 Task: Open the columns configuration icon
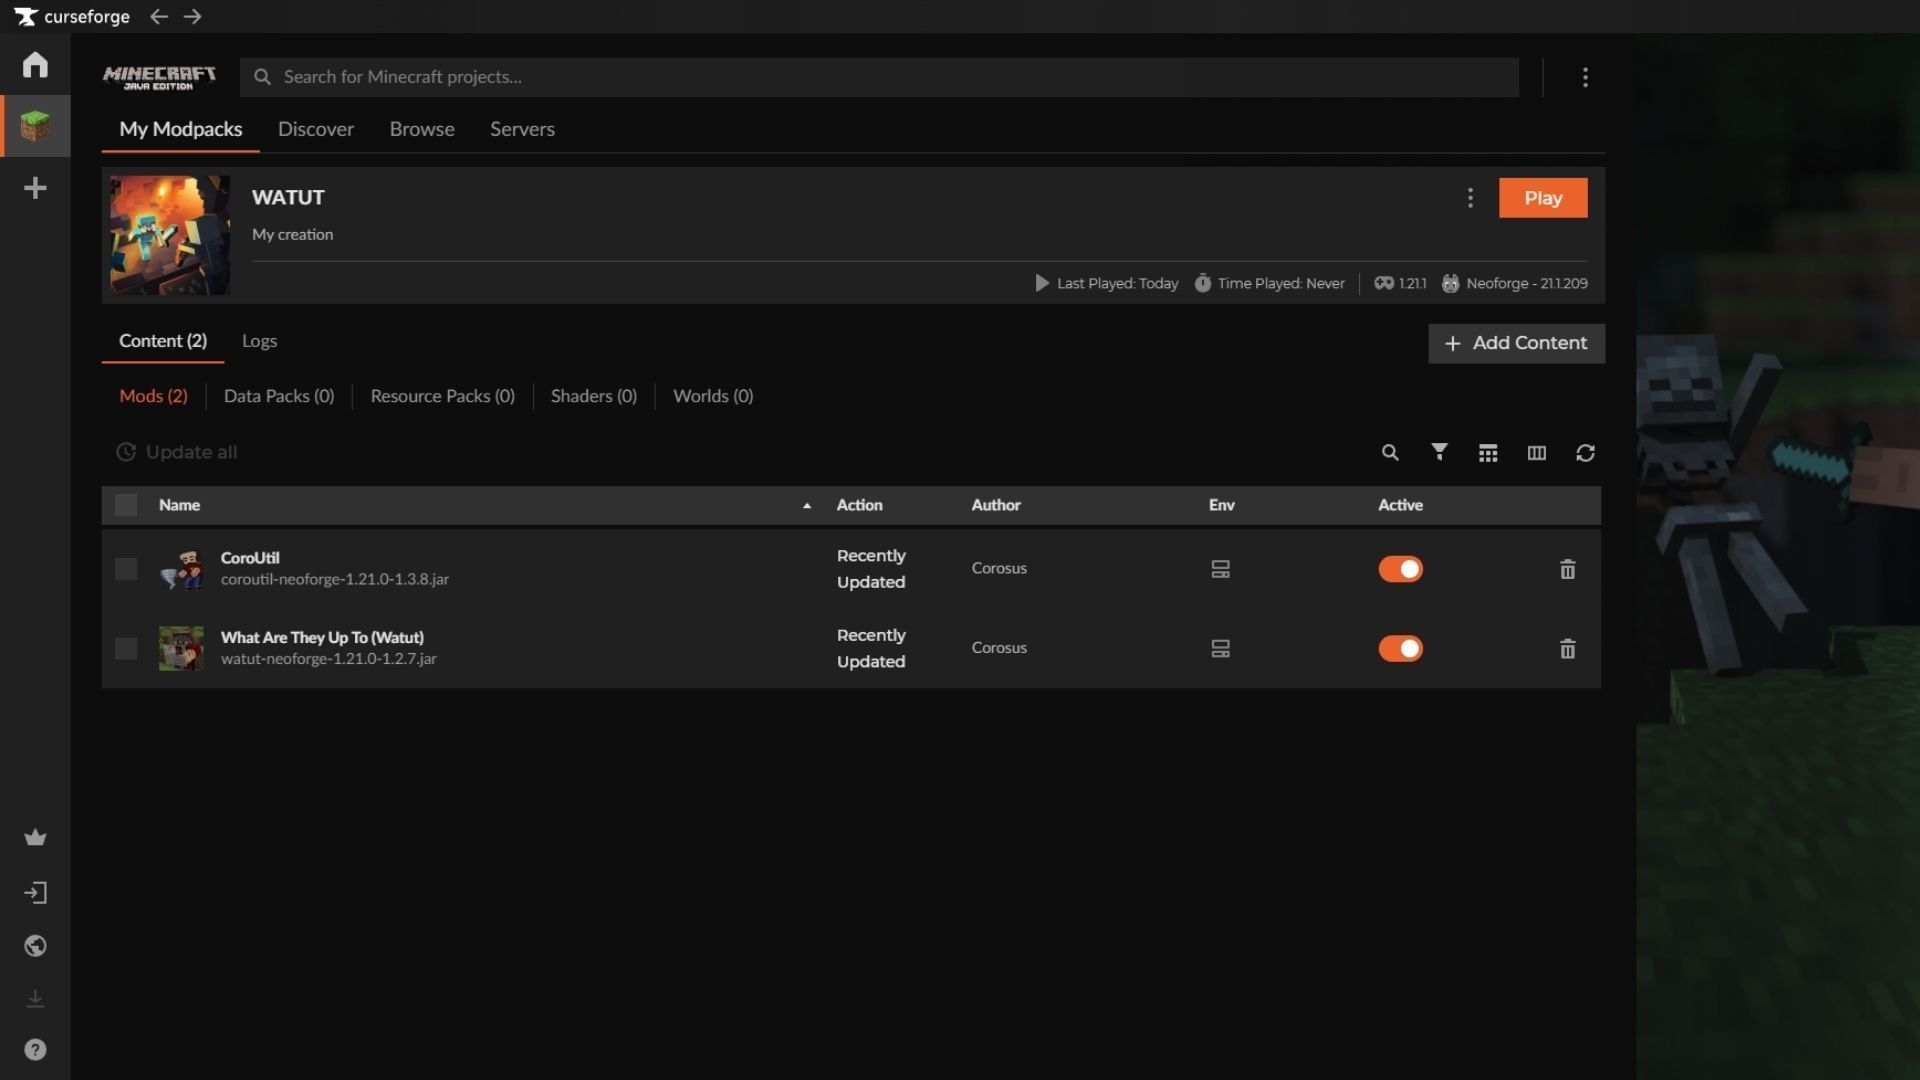(x=1537, y=453)
